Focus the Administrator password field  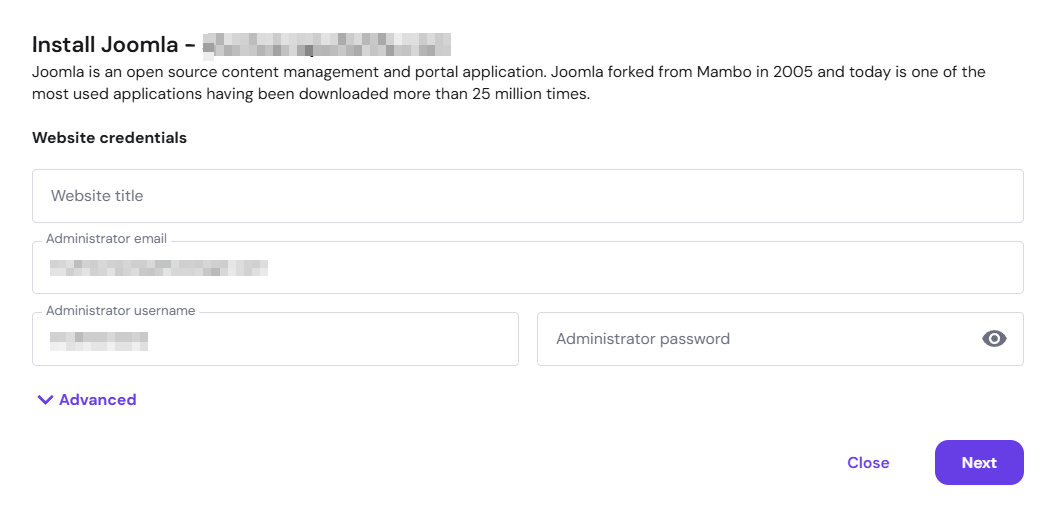[780, 339]
